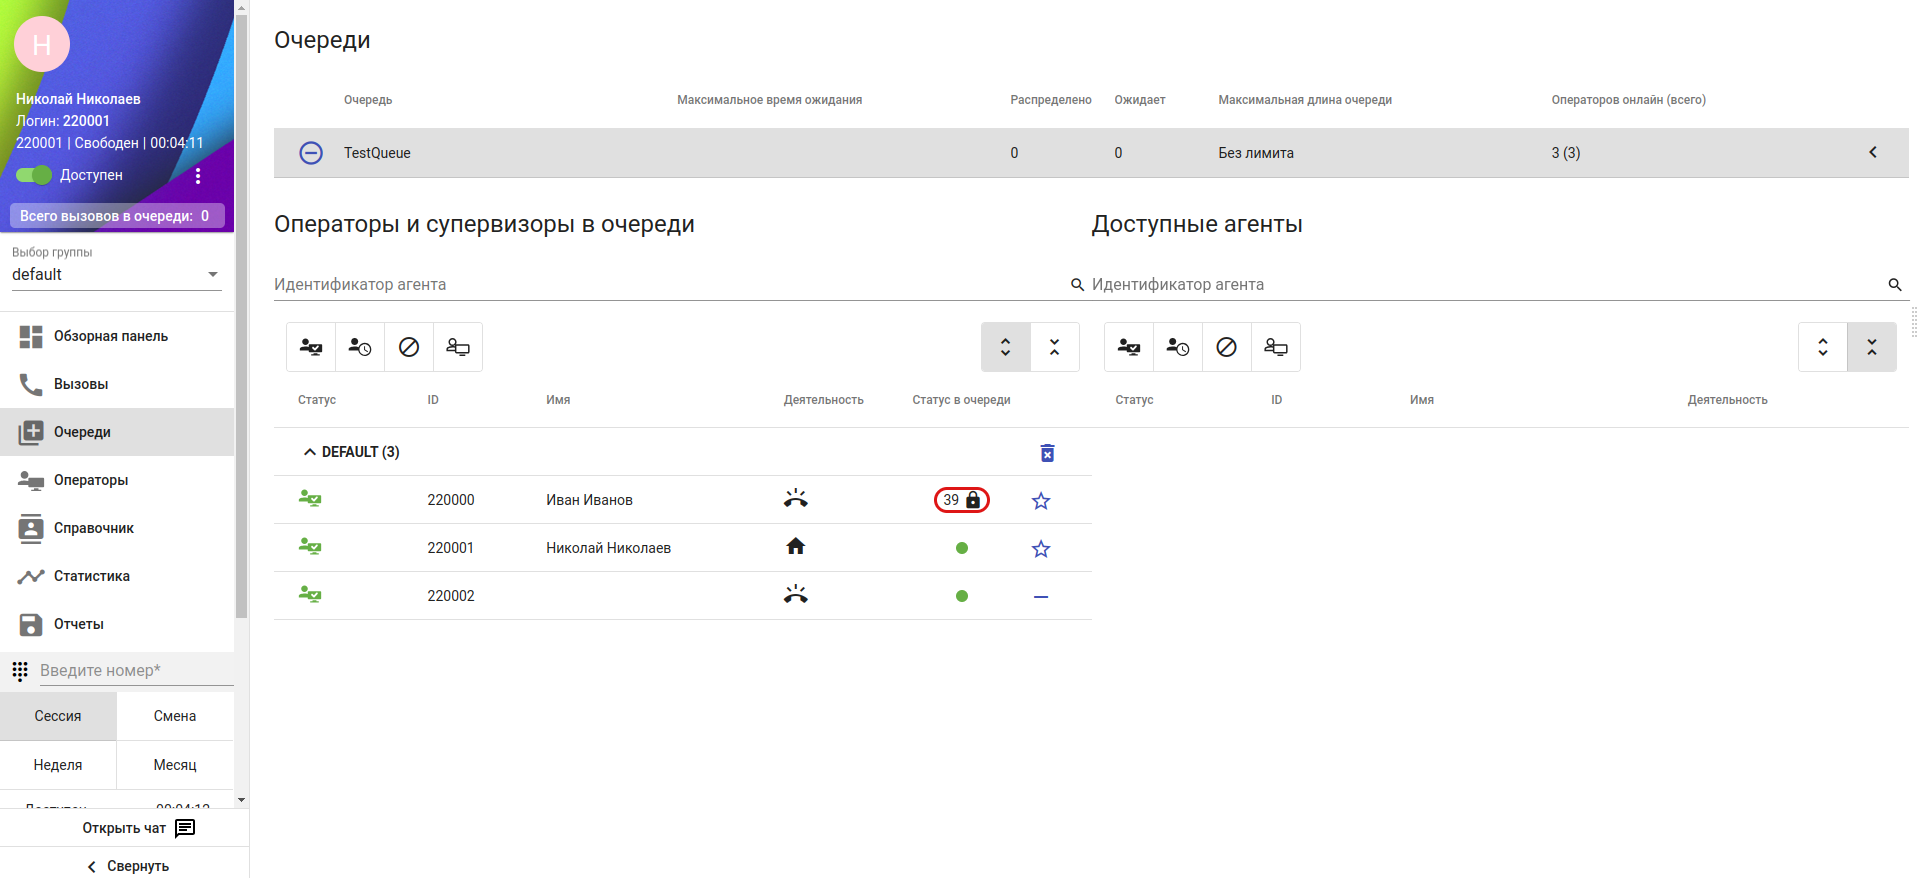Collapse the DEFAULT (3) group

click(x=310, y=452)
